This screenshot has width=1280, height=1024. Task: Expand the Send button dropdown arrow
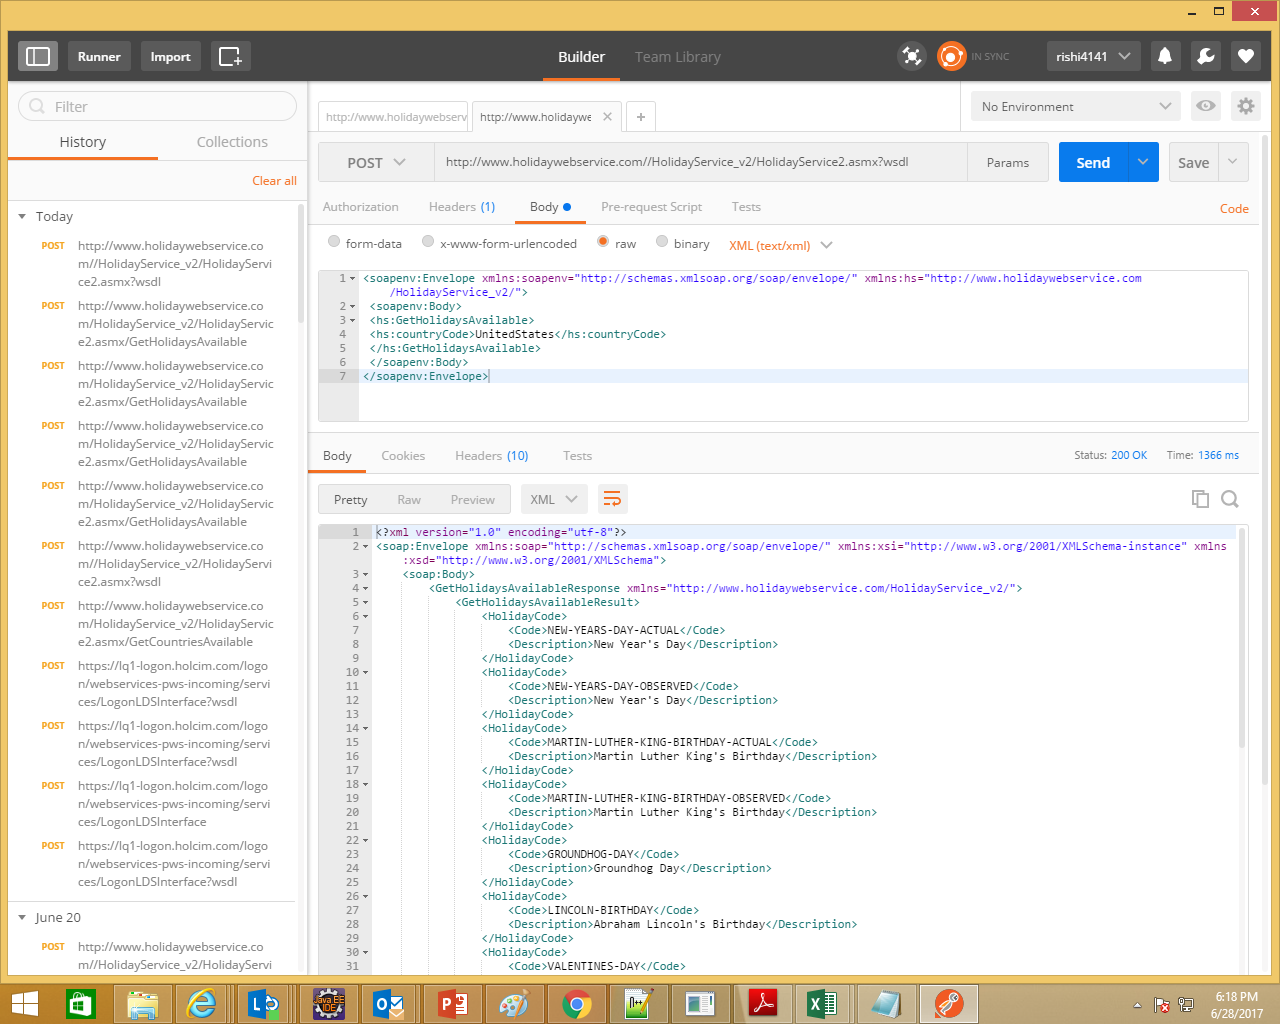point(1143,162)
